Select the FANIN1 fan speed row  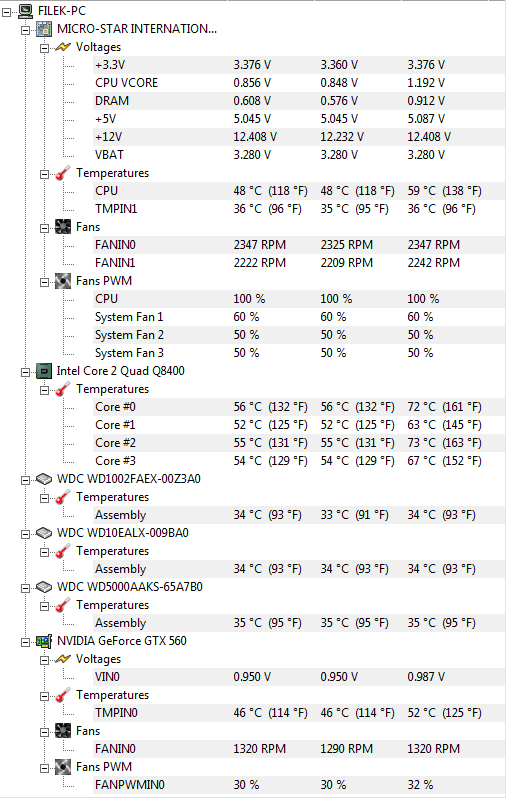coord(297,263)
